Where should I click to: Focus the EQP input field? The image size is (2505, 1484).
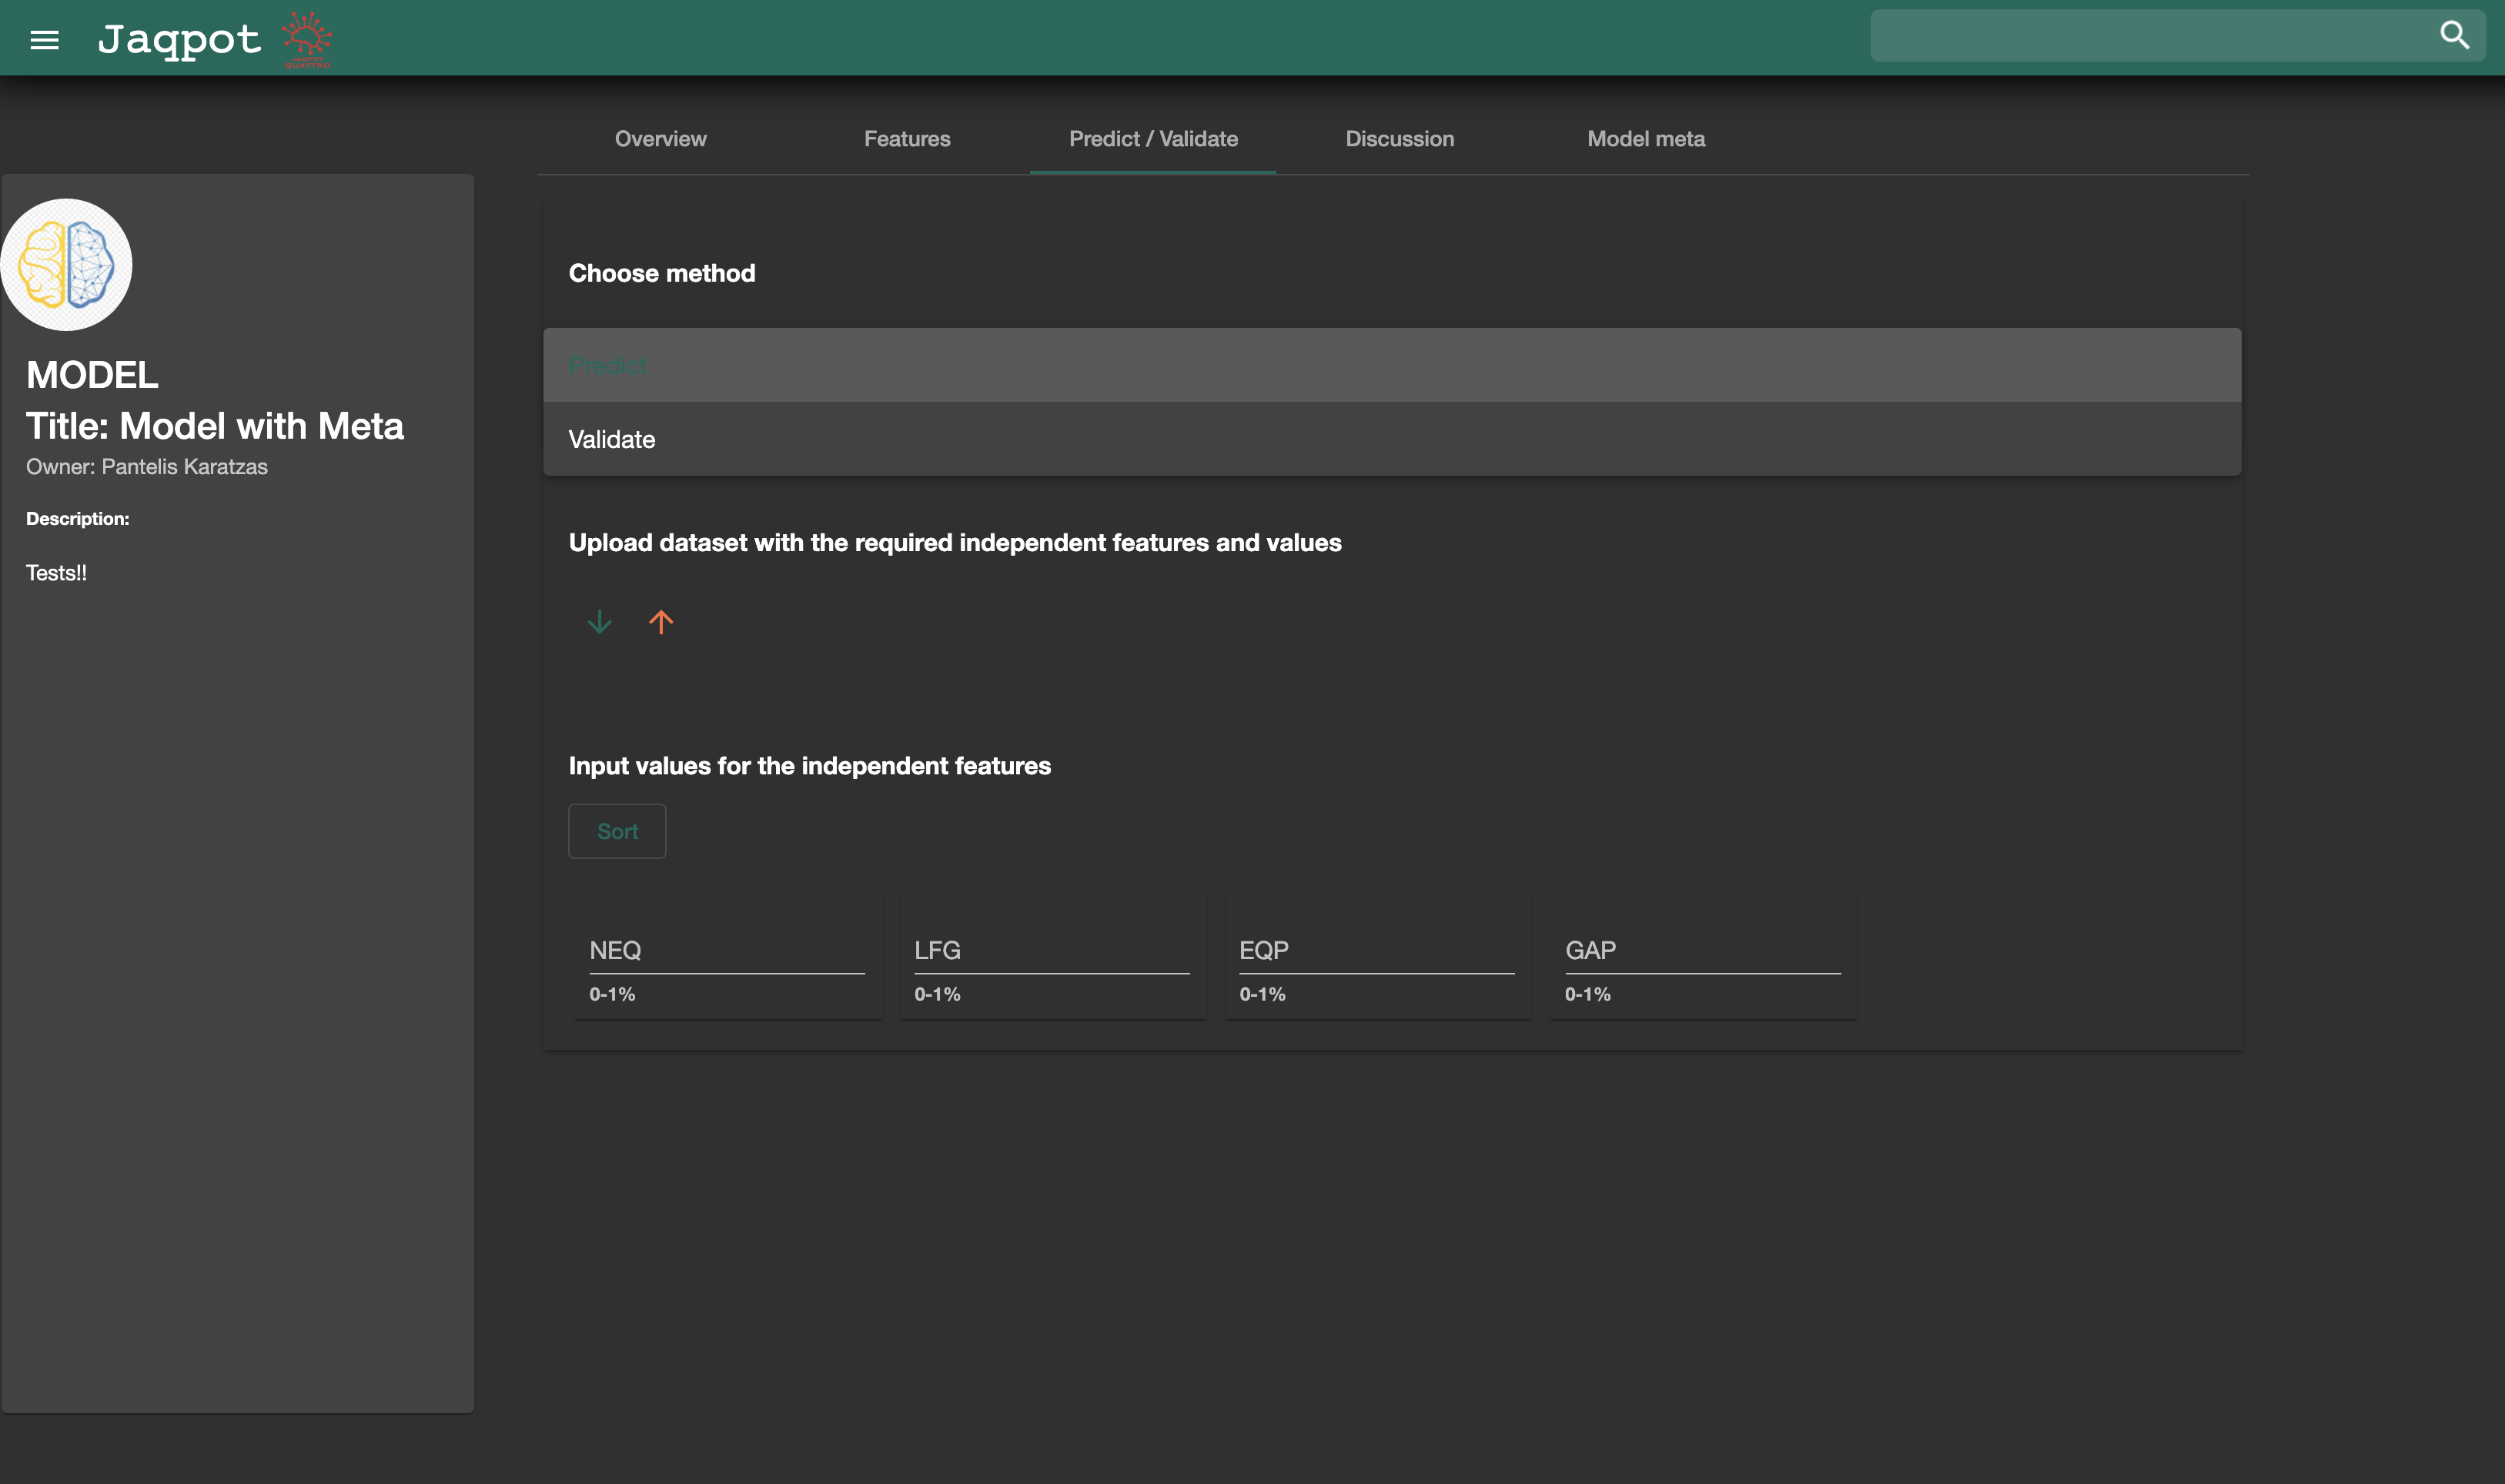coord(1377,951)
